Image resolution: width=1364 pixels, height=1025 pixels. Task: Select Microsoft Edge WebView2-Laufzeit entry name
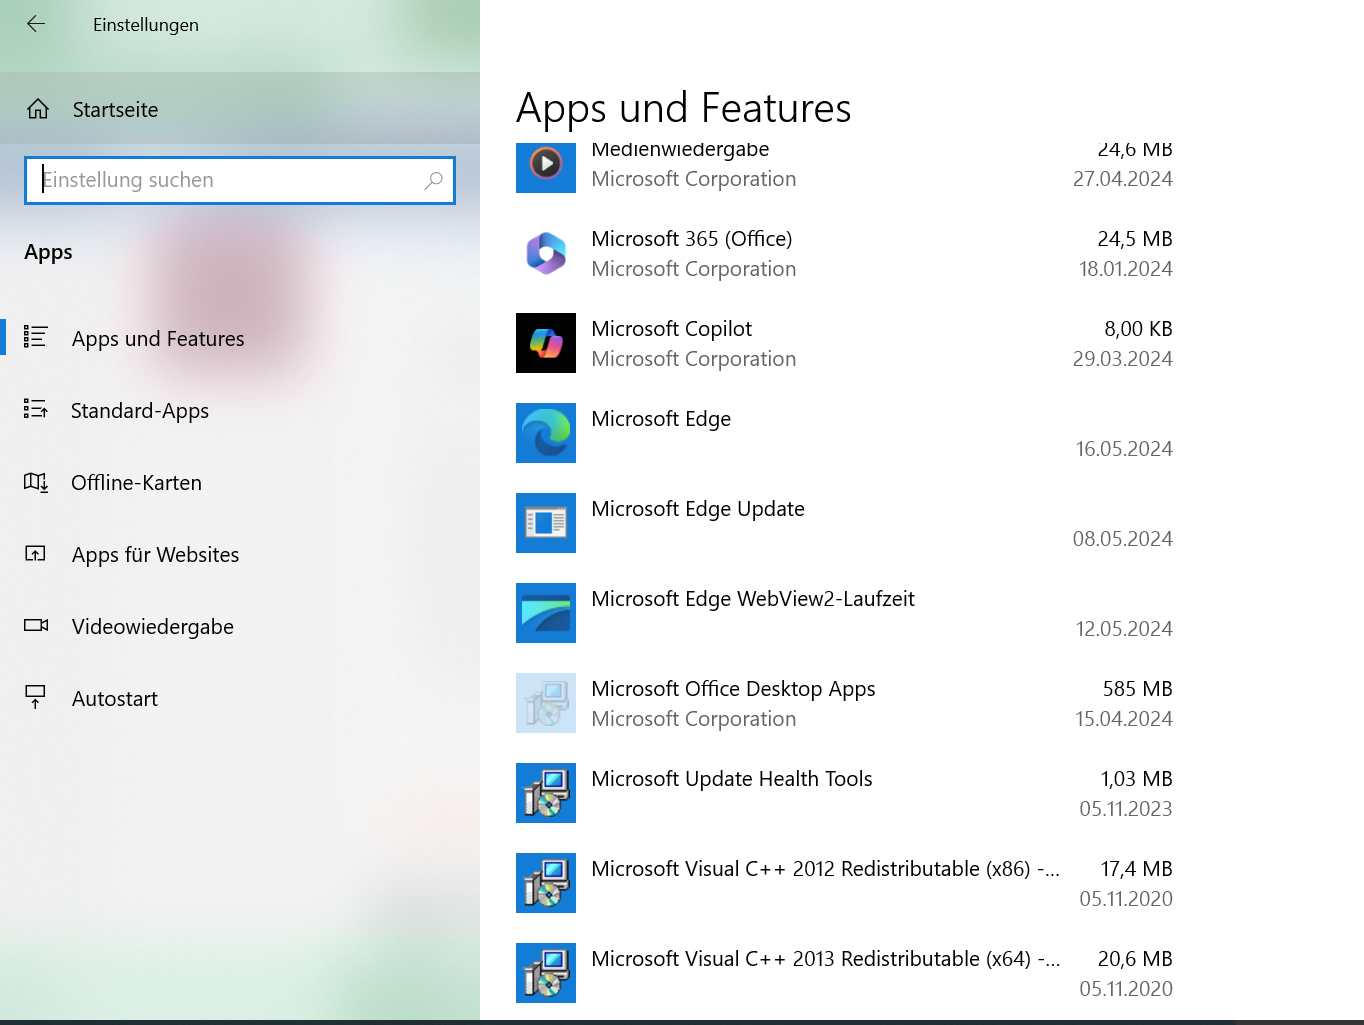pyautogui.click(x=753, y=599)
